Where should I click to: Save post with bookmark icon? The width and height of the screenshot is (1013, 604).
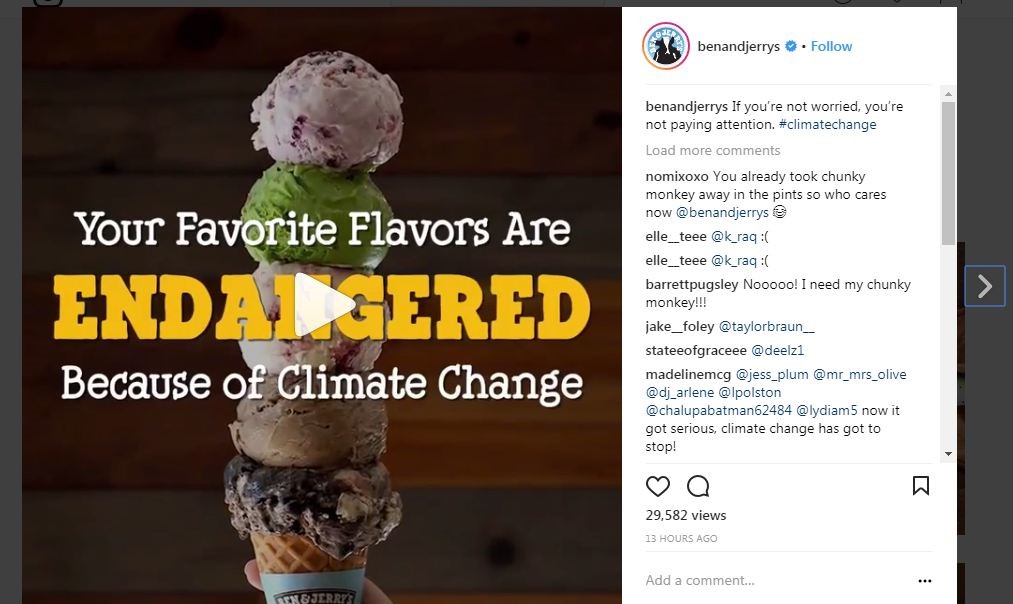[921, 486]
